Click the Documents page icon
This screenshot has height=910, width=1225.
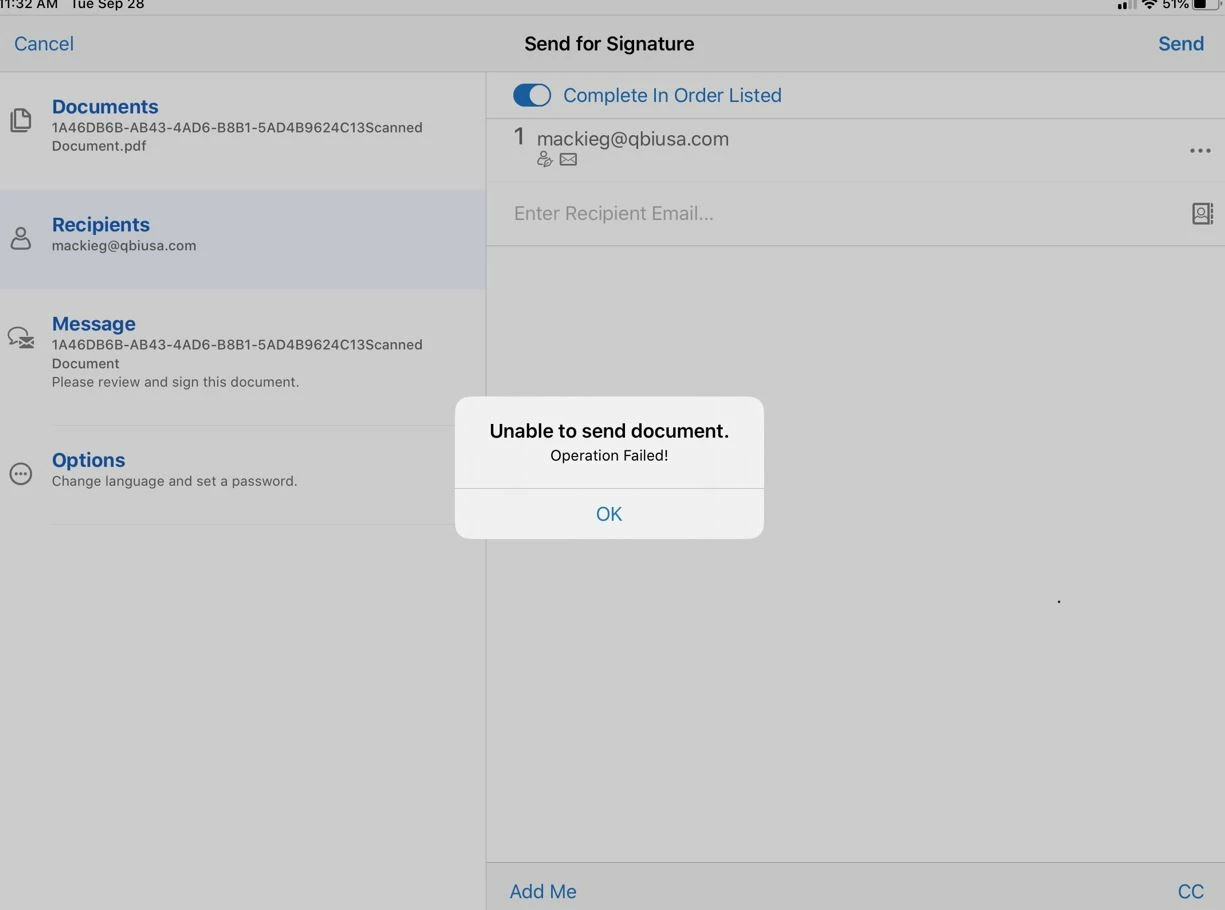point(20,121)
